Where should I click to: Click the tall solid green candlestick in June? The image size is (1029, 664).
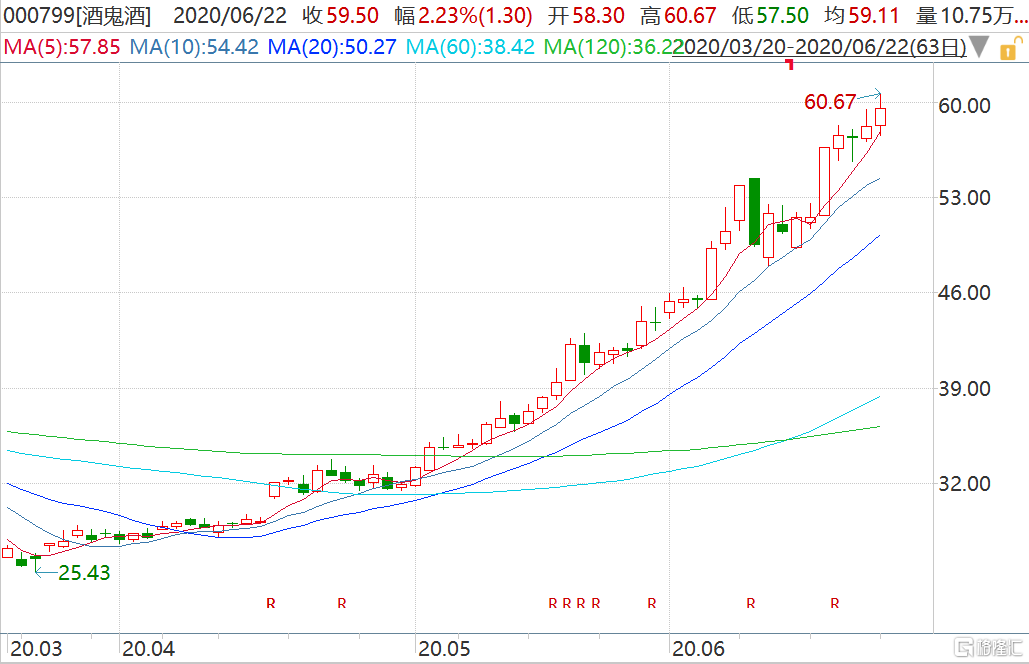755,211
